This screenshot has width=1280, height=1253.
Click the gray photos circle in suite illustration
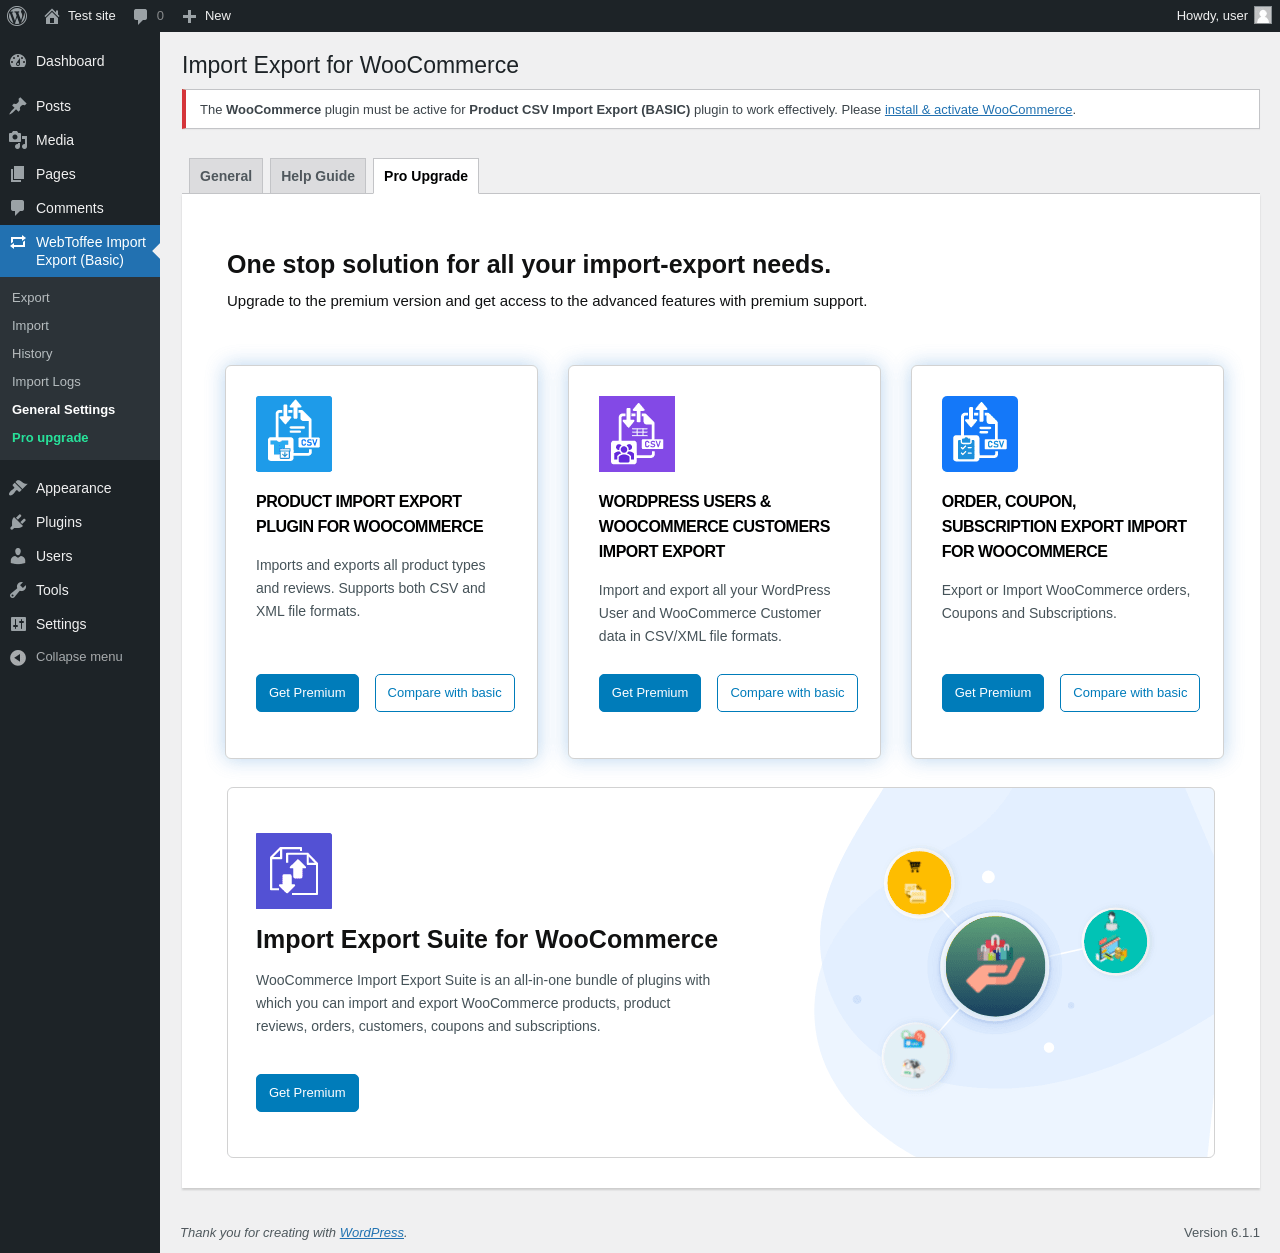pos(915,1055)
